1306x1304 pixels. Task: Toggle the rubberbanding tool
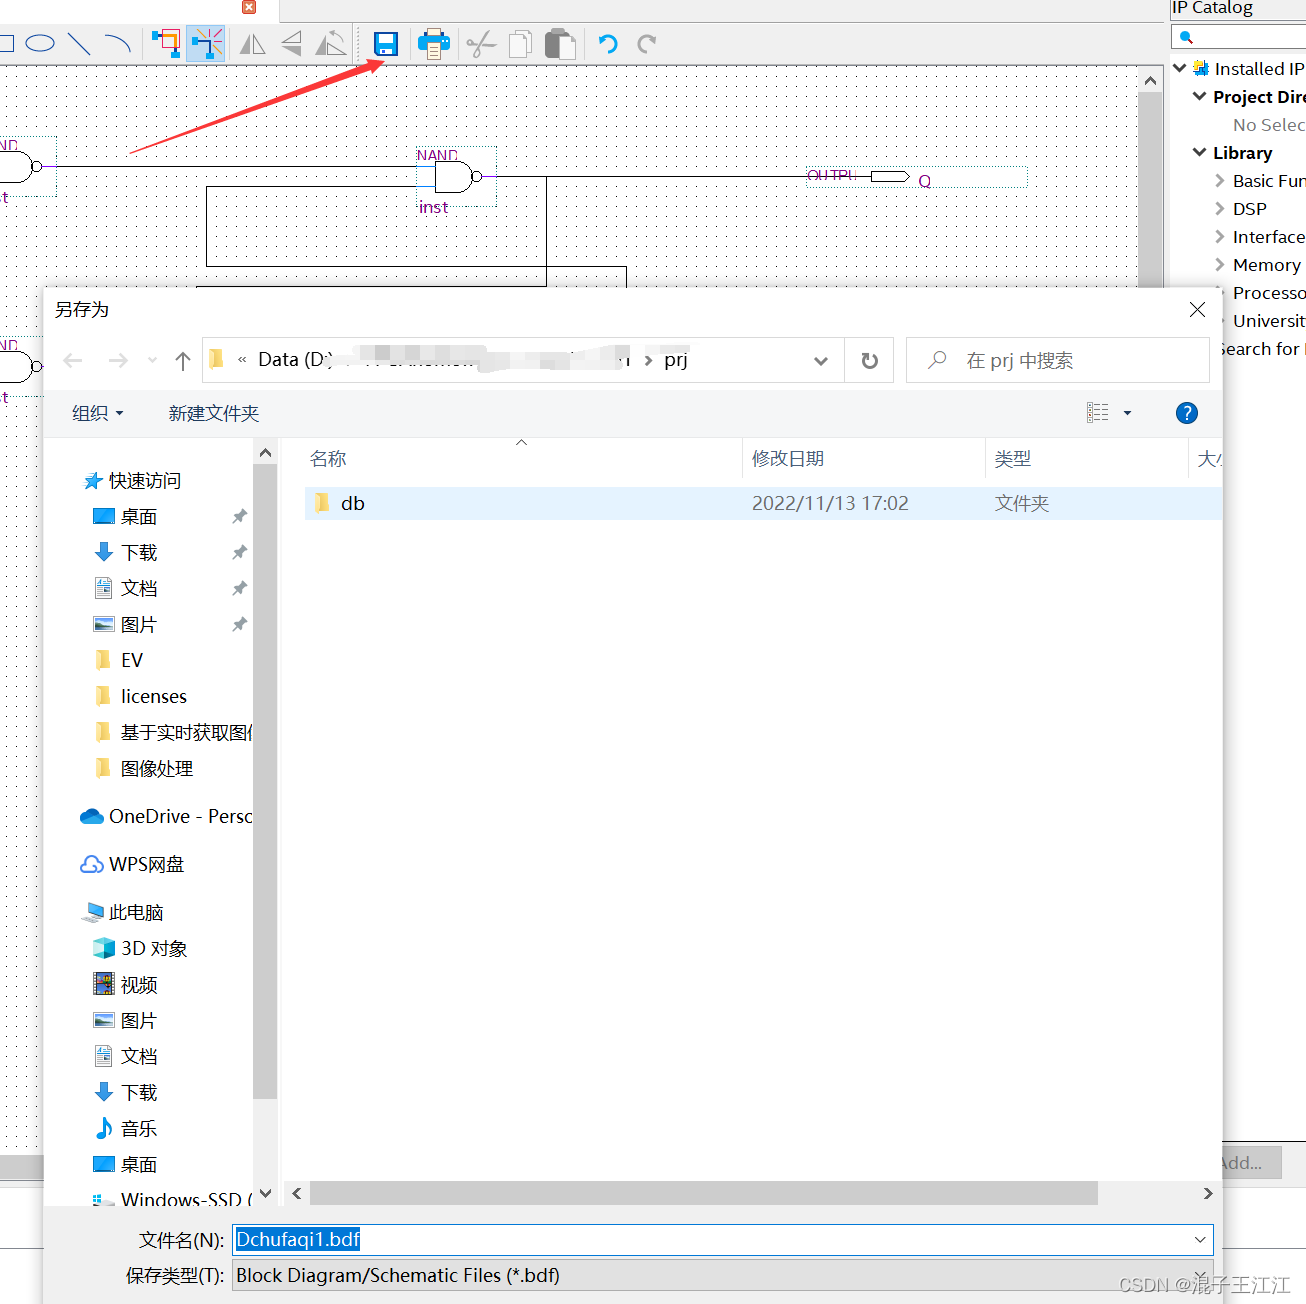click(x=206, y=44)
